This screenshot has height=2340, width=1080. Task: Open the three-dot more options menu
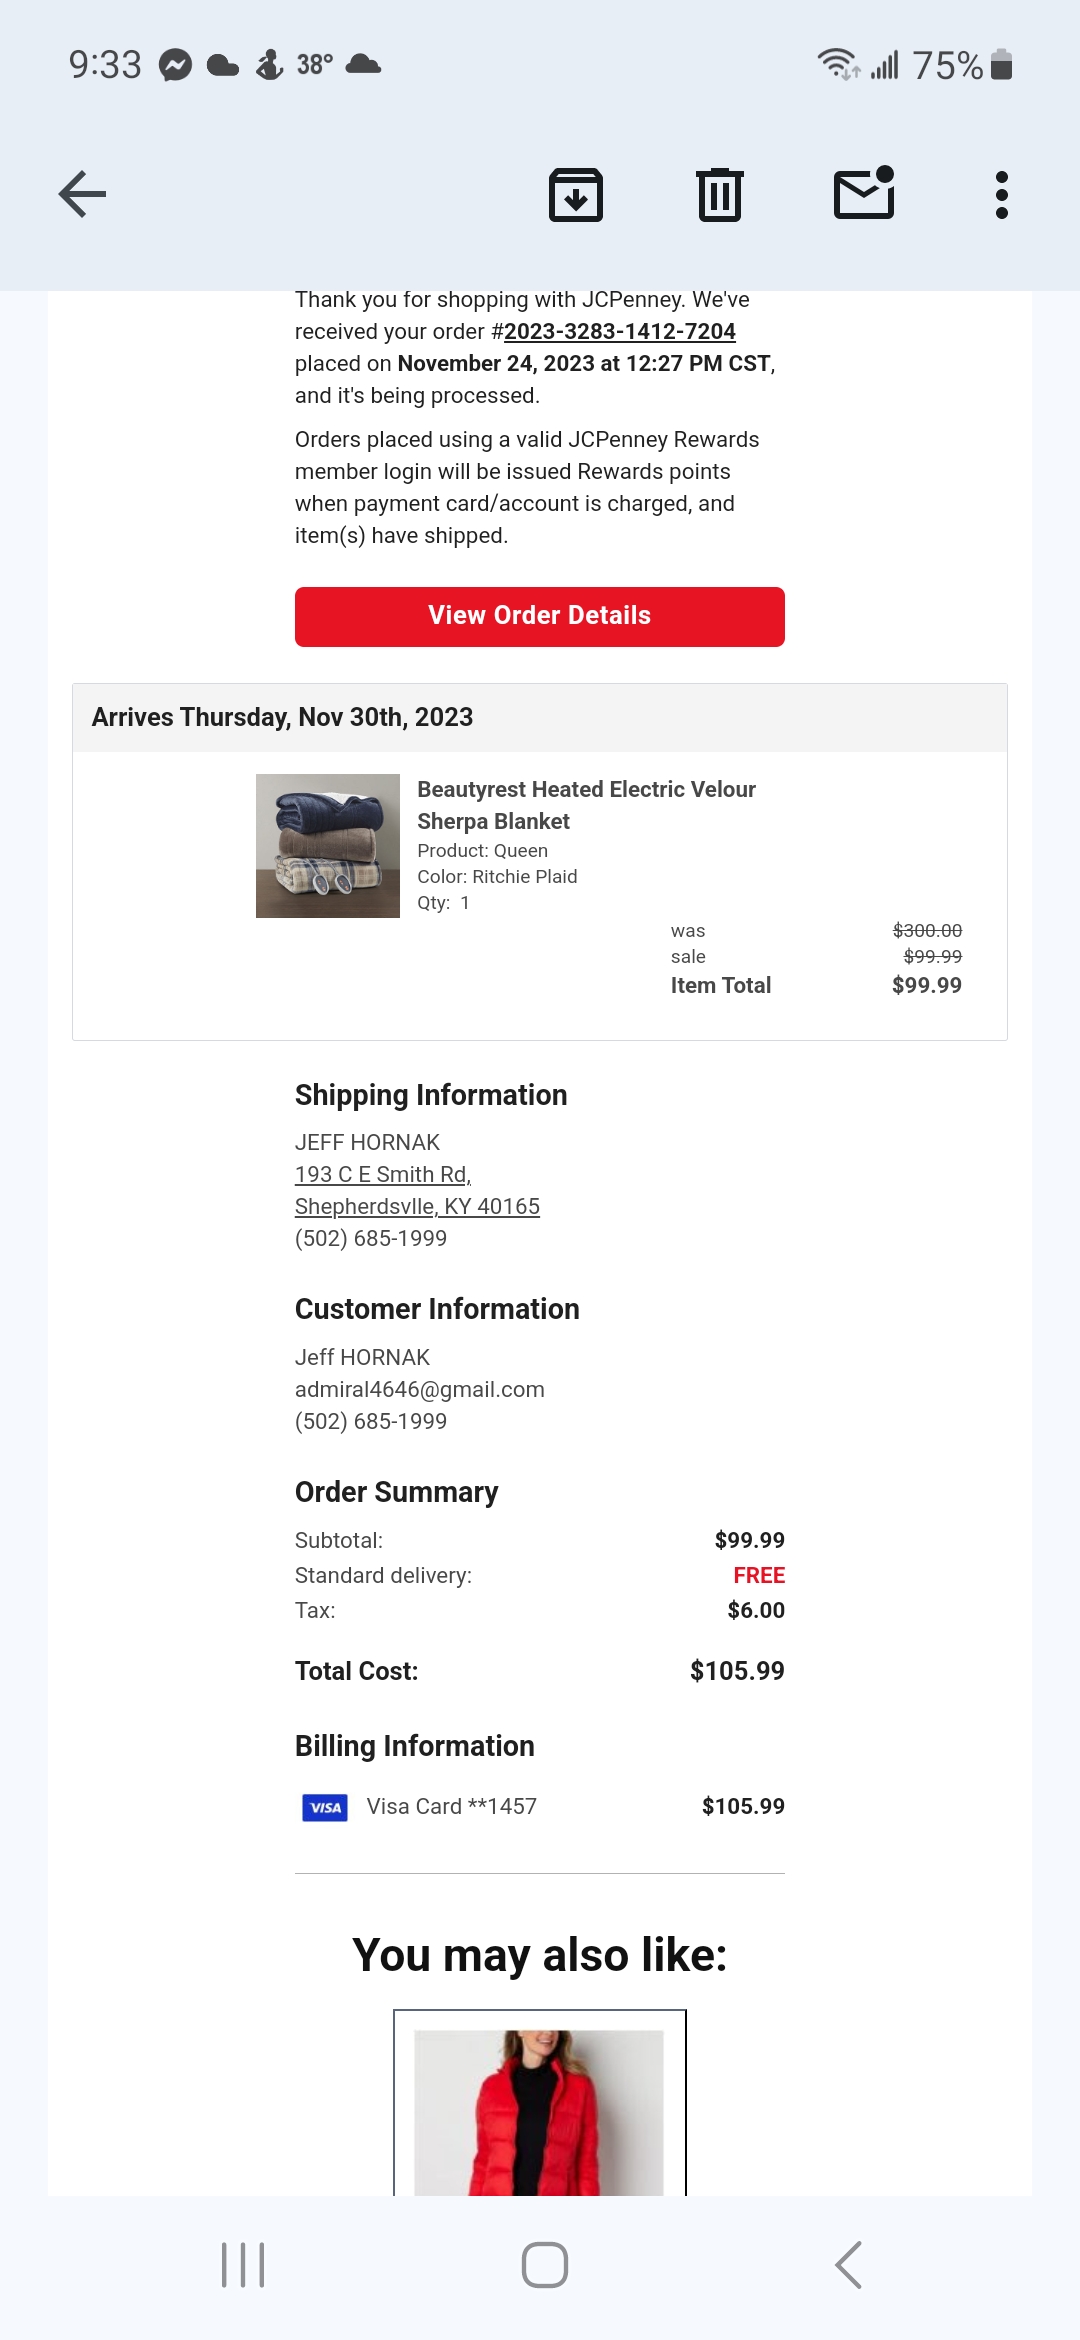point(1001,194)
